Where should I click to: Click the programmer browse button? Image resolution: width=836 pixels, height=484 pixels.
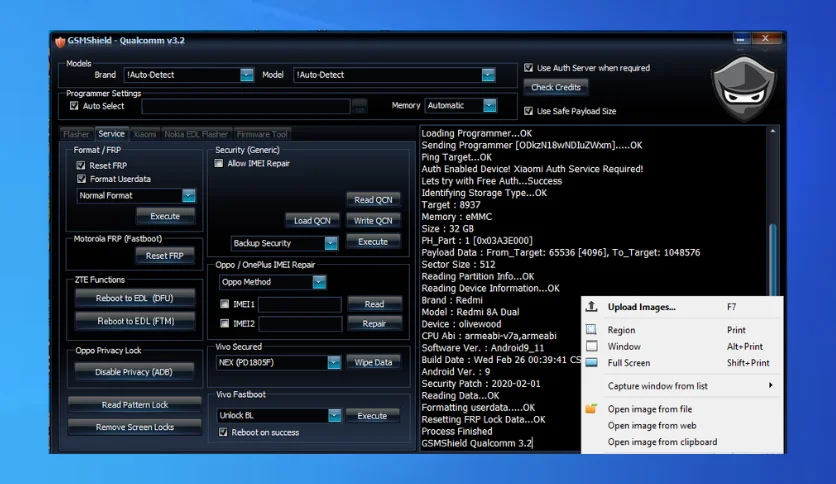(359, 106)
